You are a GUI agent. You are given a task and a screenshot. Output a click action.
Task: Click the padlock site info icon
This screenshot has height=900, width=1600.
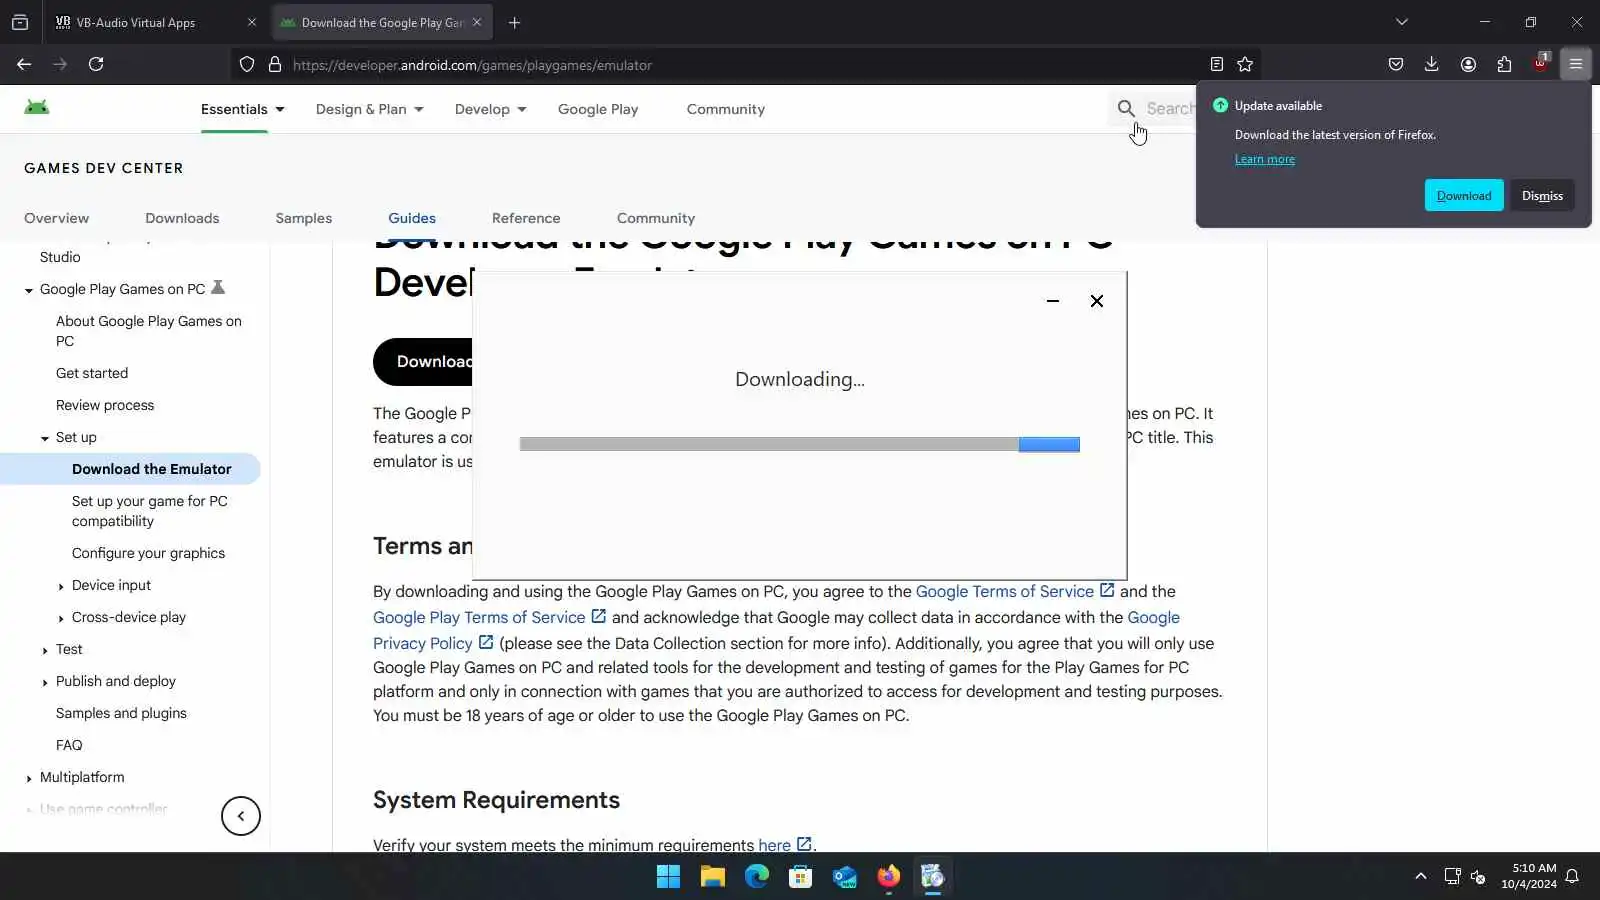pos(275,65)
